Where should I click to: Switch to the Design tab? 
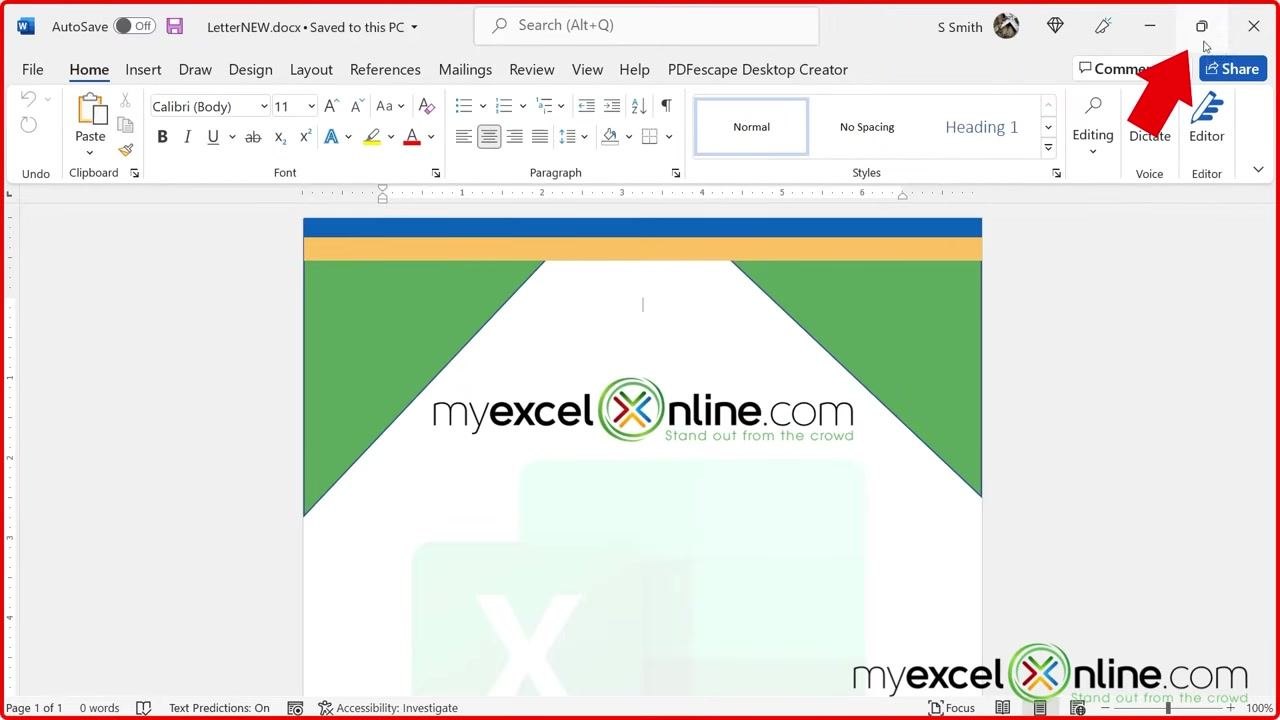click(250, 69)
